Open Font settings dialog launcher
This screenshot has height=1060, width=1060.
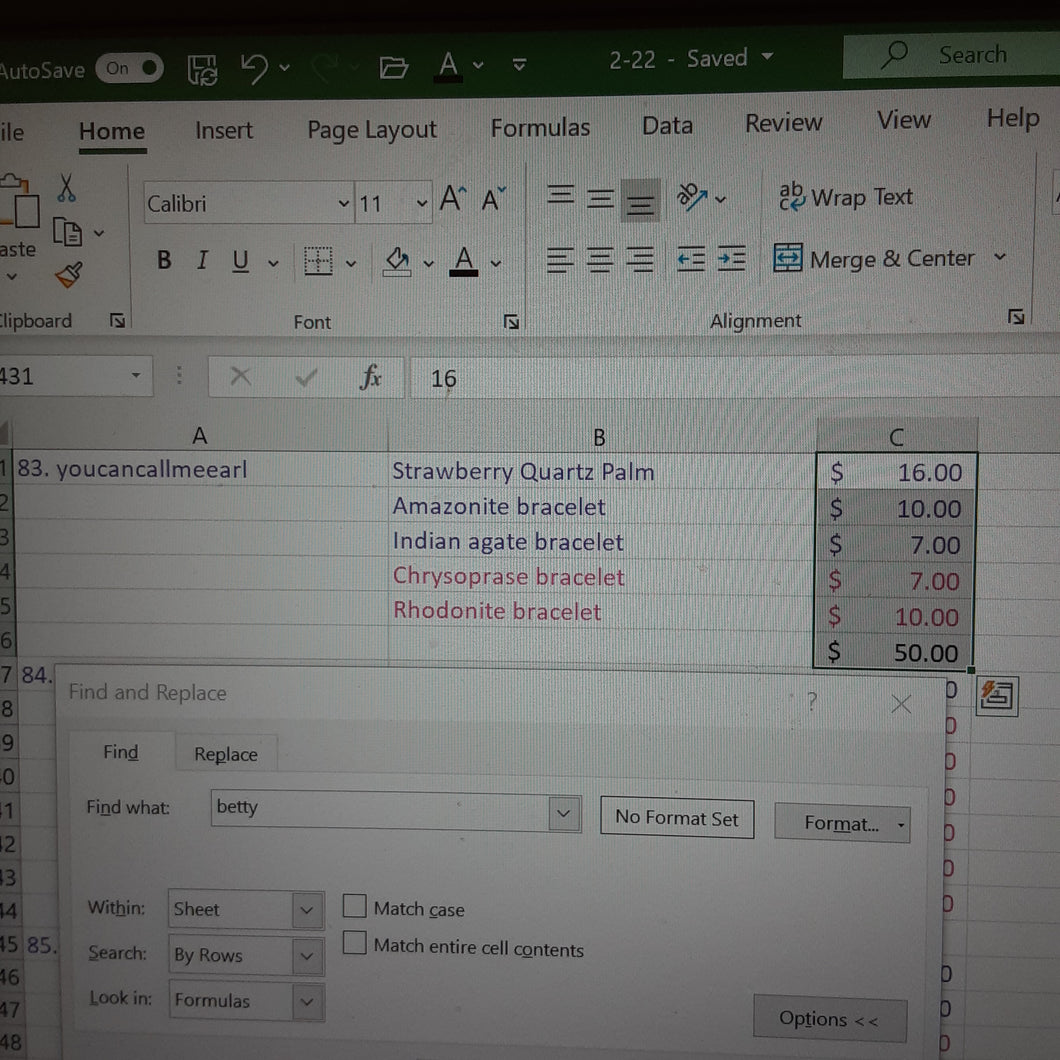[511, 322]
